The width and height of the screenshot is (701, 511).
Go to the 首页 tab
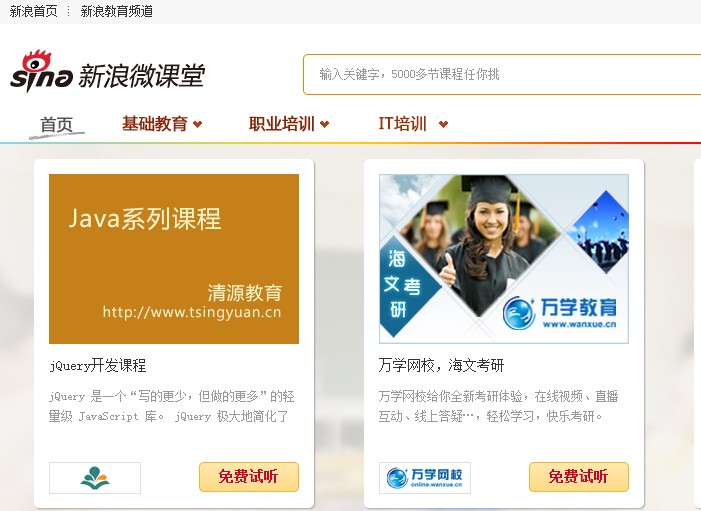[x=57, y=125]
